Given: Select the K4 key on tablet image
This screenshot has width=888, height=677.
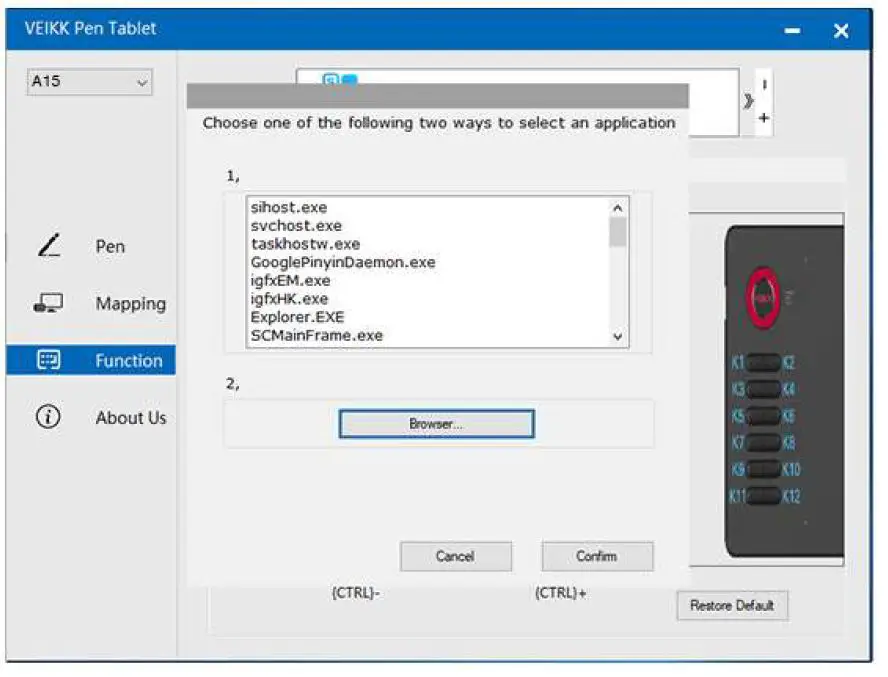Looking at the screenshot, I should [789, 389].
